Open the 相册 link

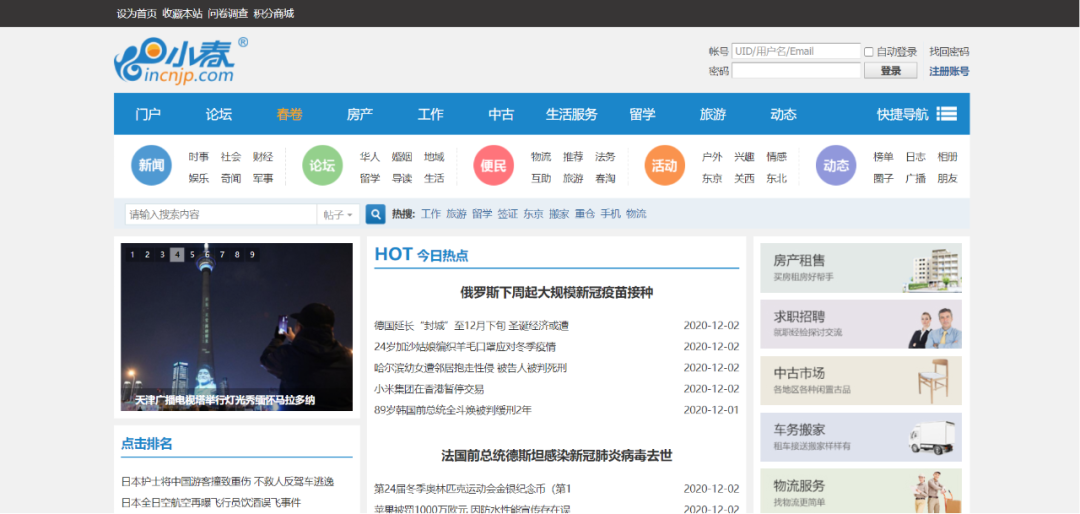(x=947, y=156)
